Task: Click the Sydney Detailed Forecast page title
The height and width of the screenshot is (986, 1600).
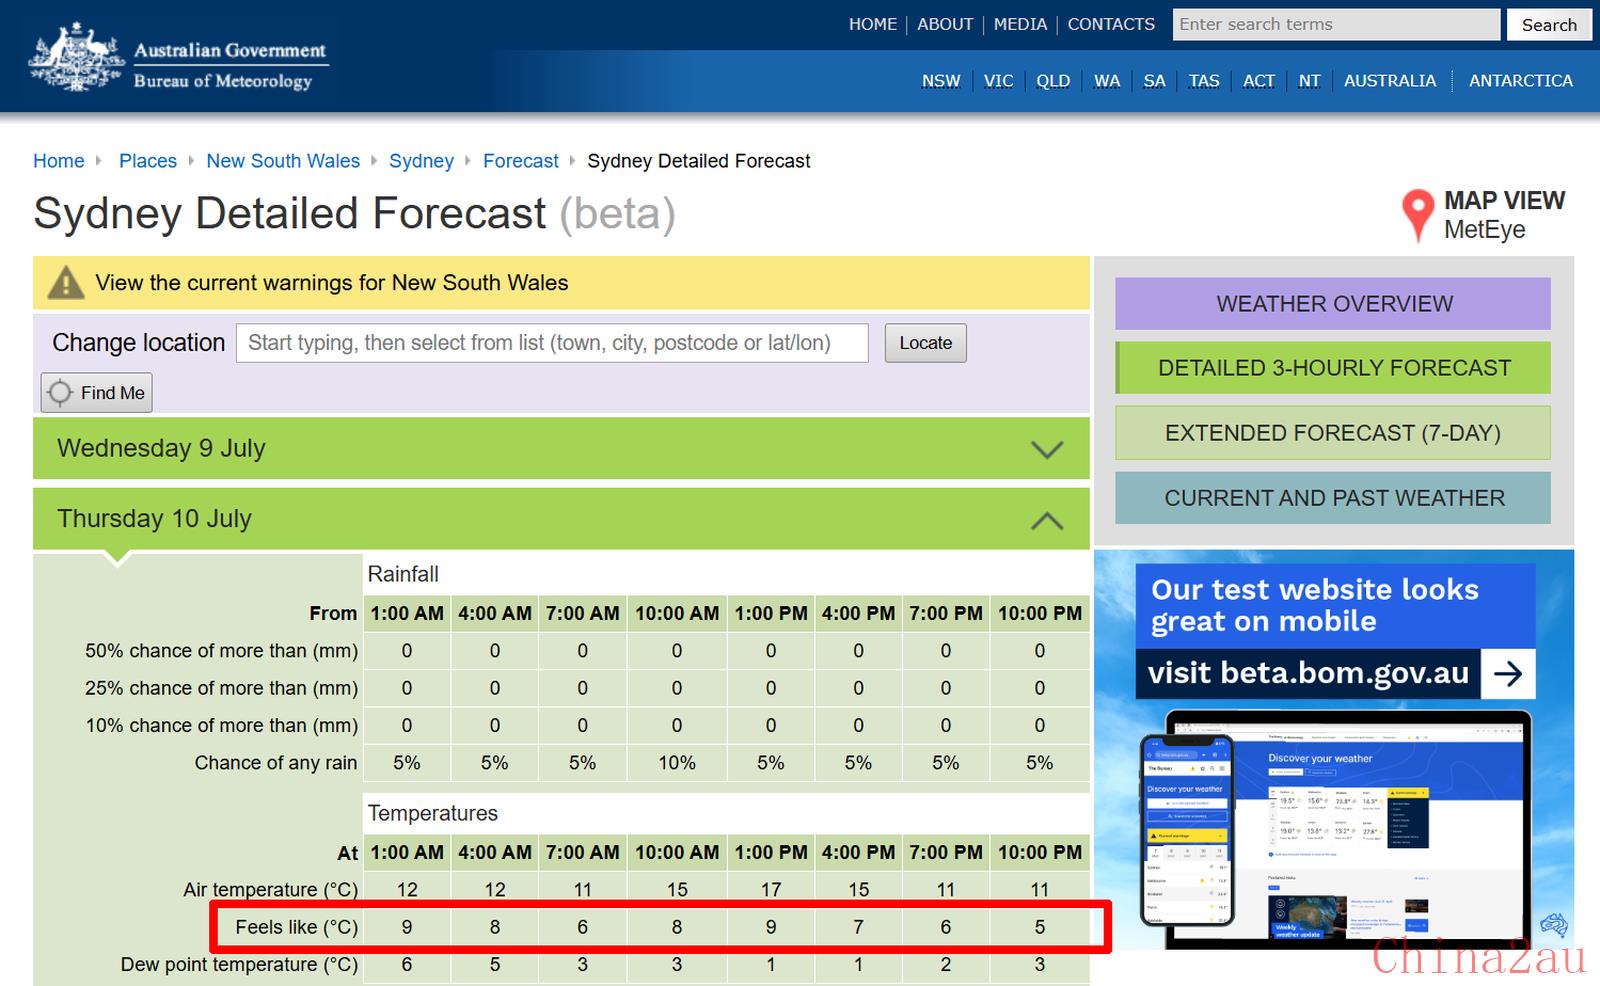Action: [x=354, y=214]
